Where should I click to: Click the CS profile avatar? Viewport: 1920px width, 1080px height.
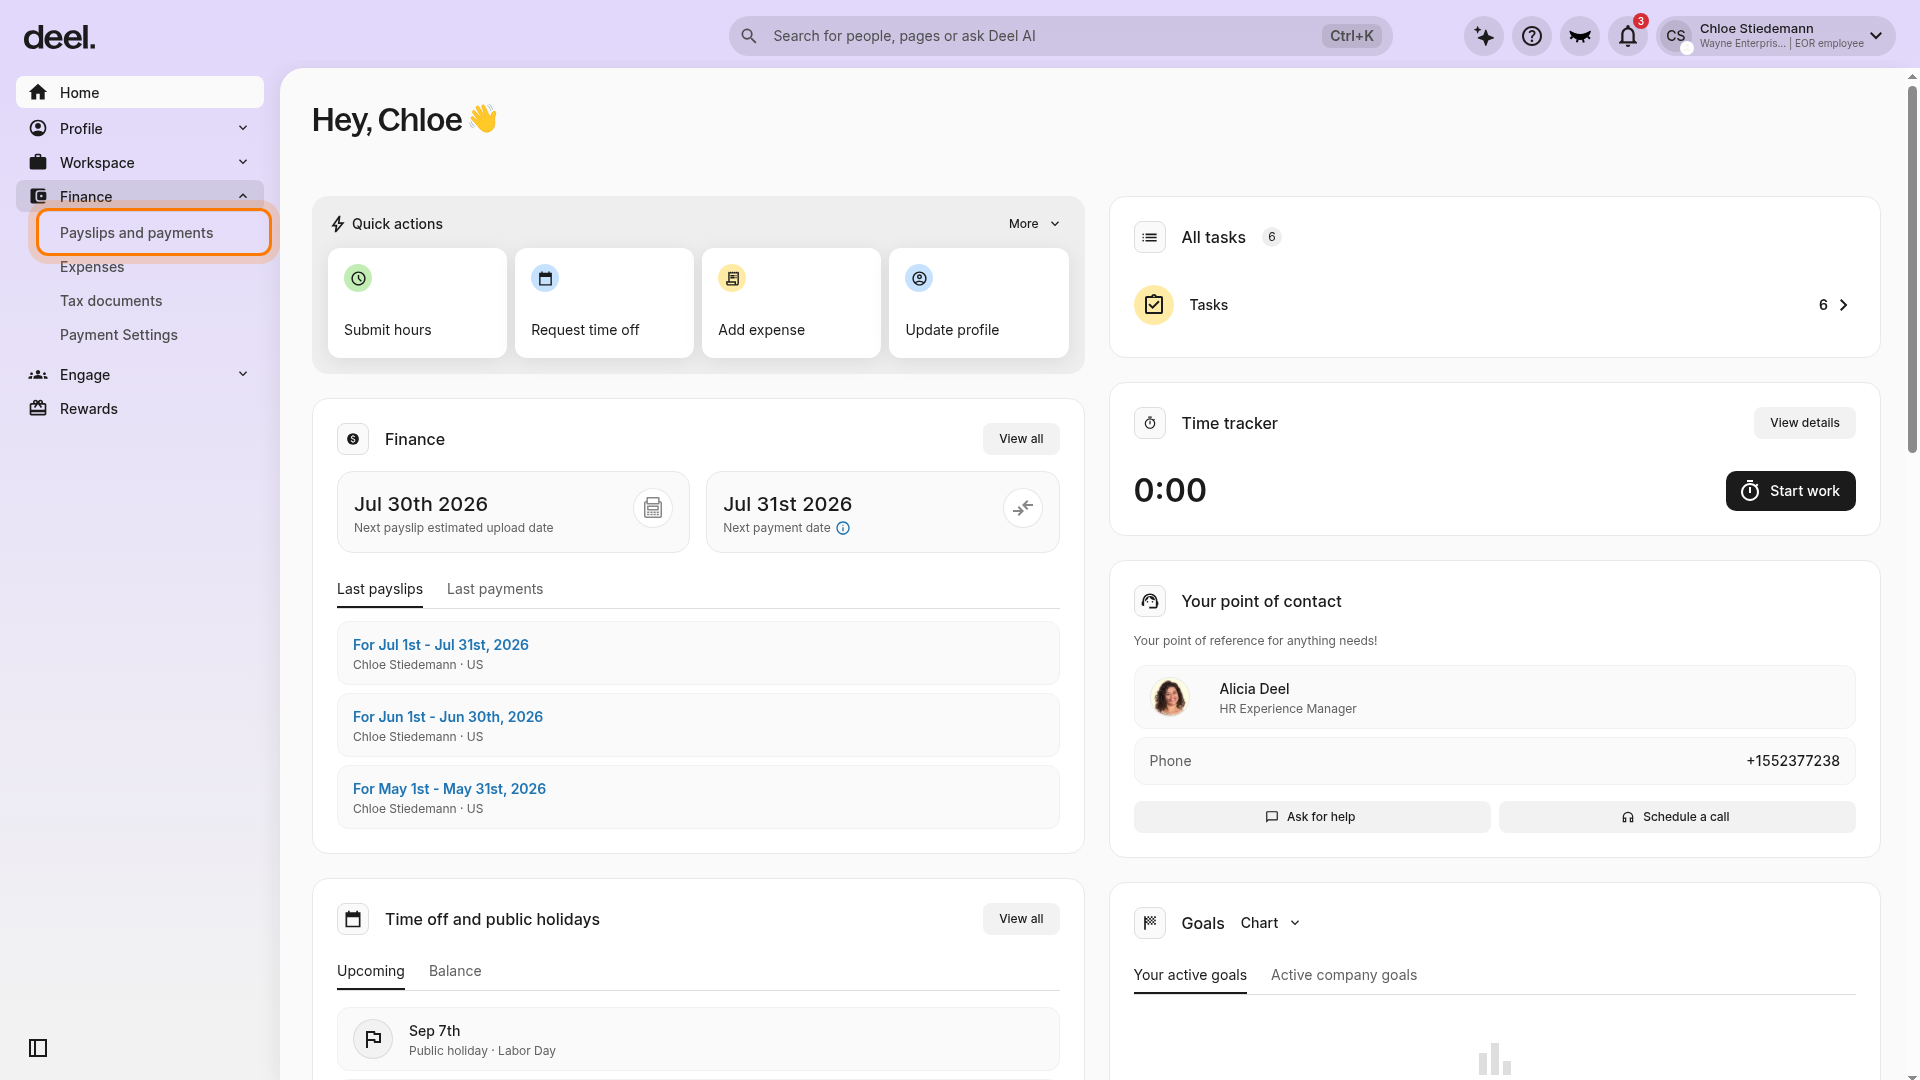click(1676, 37)
